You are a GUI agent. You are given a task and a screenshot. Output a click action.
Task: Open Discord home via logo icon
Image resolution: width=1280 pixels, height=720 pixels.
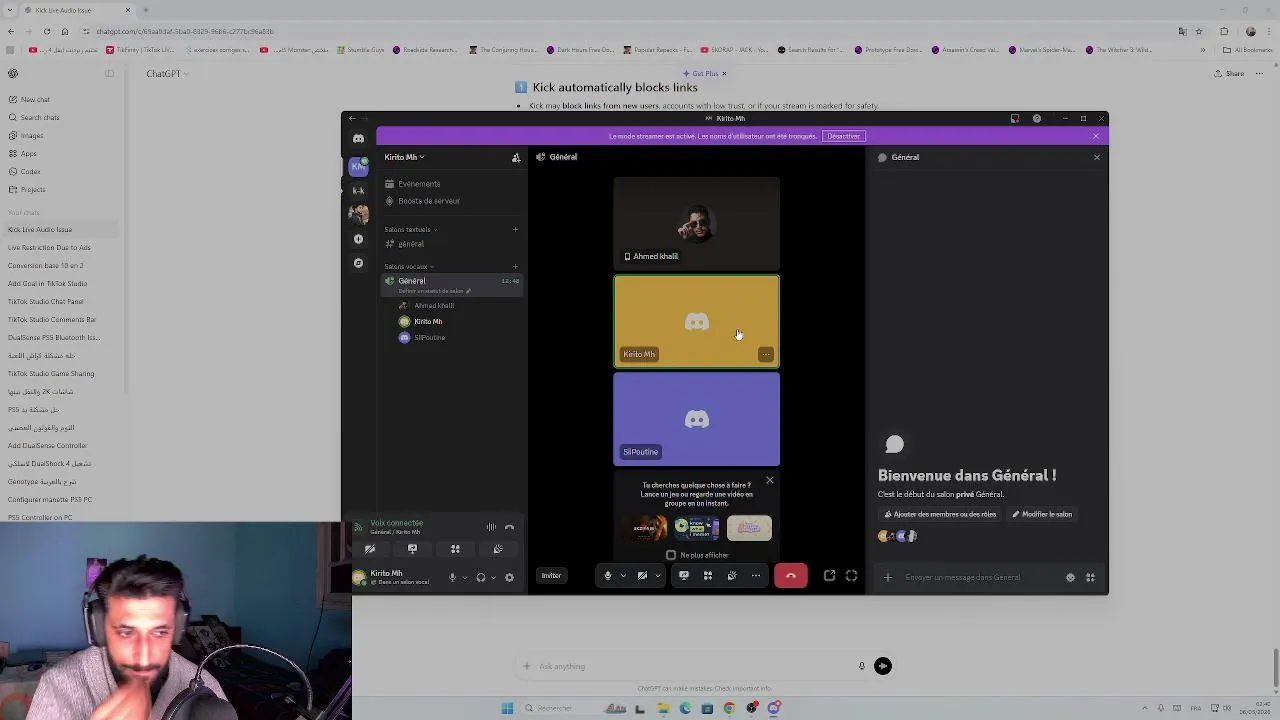tap(358, 139)
